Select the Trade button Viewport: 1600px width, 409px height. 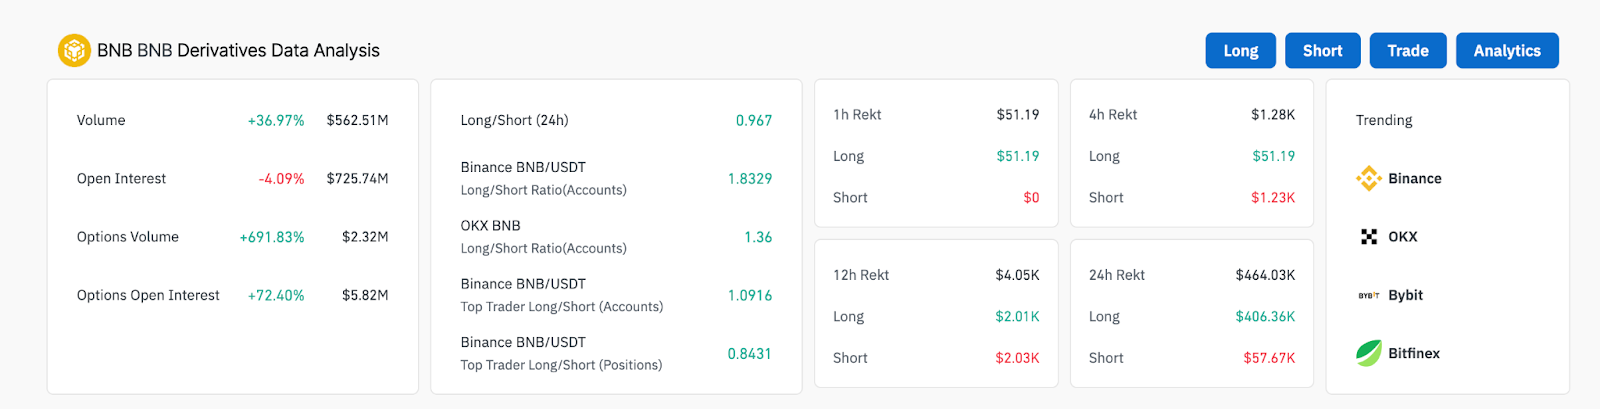pos(1408,50)
